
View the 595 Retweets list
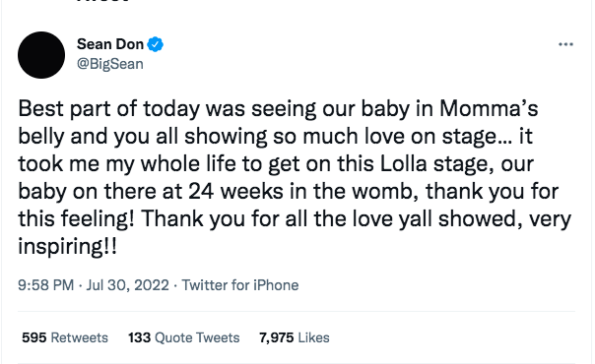point(65,337)
